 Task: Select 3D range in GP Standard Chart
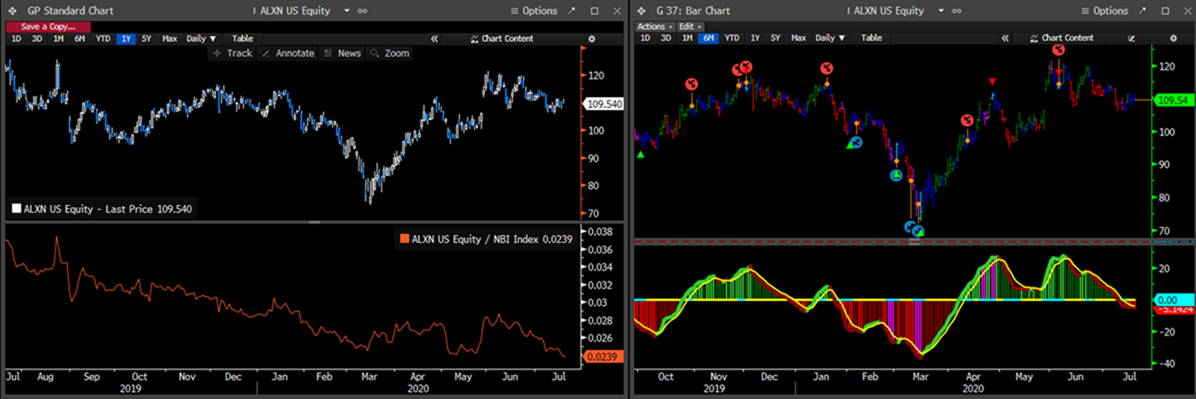click(37, 38)
